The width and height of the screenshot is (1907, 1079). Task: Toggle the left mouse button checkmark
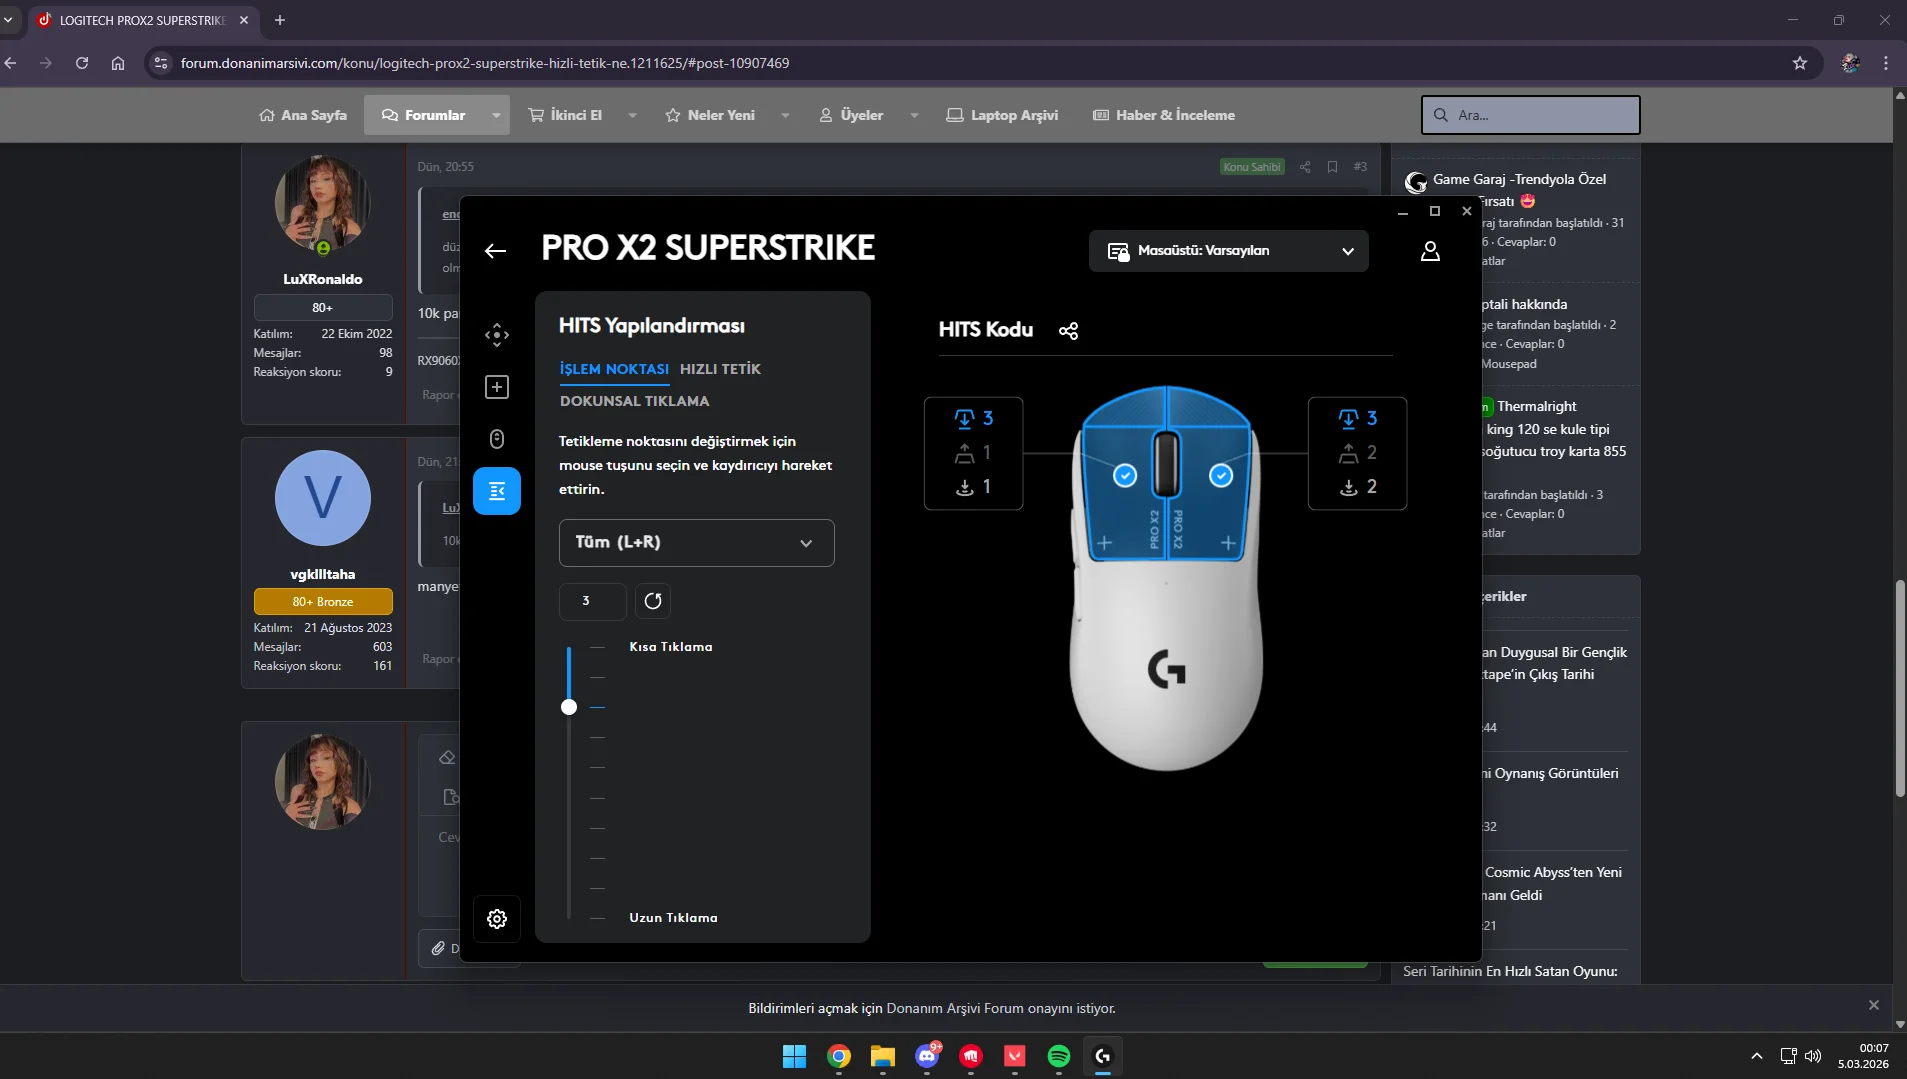[x=1125, y=476]
